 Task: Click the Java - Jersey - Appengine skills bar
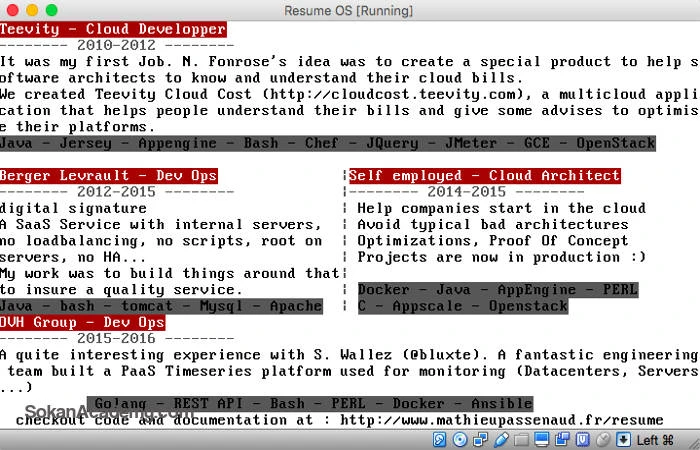(x=328, y=143)
